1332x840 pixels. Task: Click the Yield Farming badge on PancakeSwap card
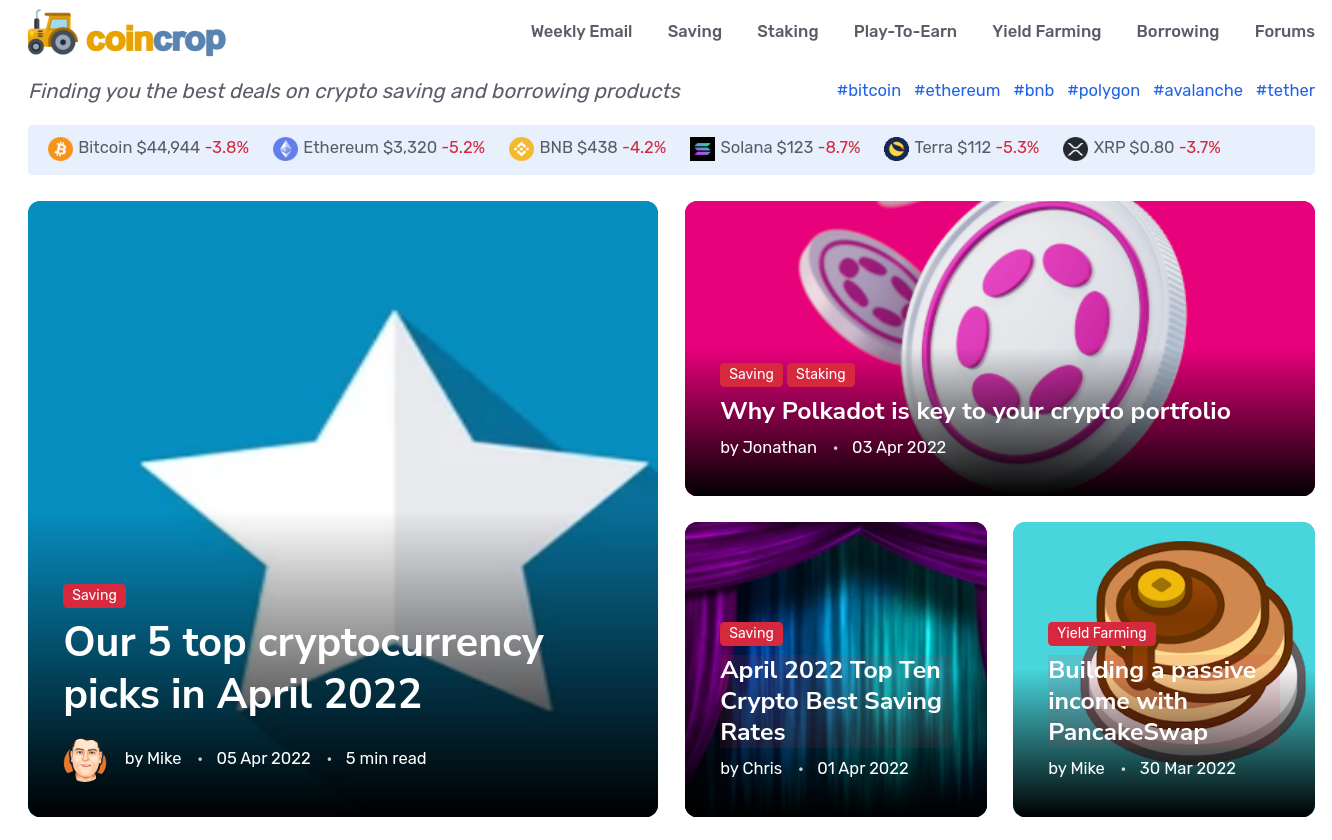click(1101, 633)
